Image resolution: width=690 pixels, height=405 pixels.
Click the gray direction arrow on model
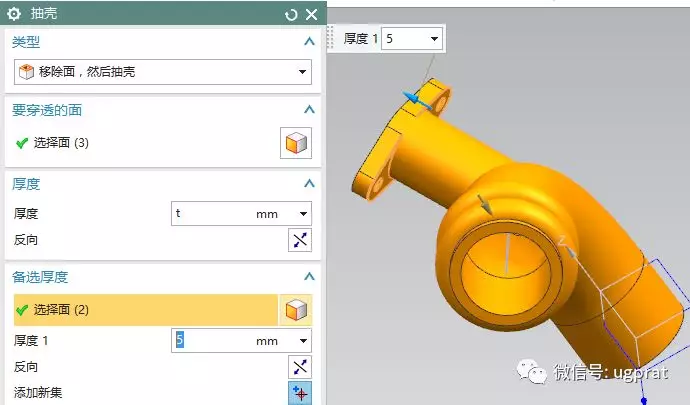click(485, 204)
